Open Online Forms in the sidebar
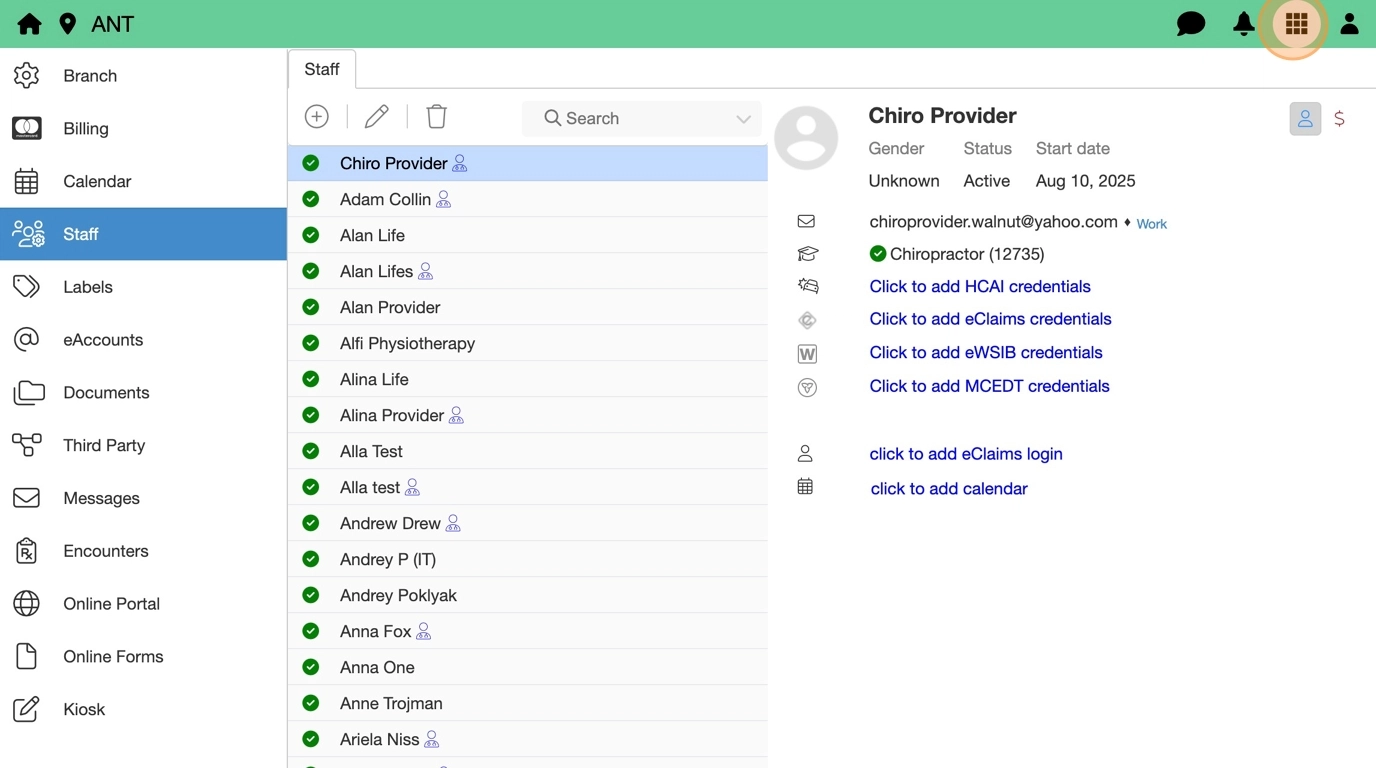Screen dimensions: 1376x768 [113, 656]
